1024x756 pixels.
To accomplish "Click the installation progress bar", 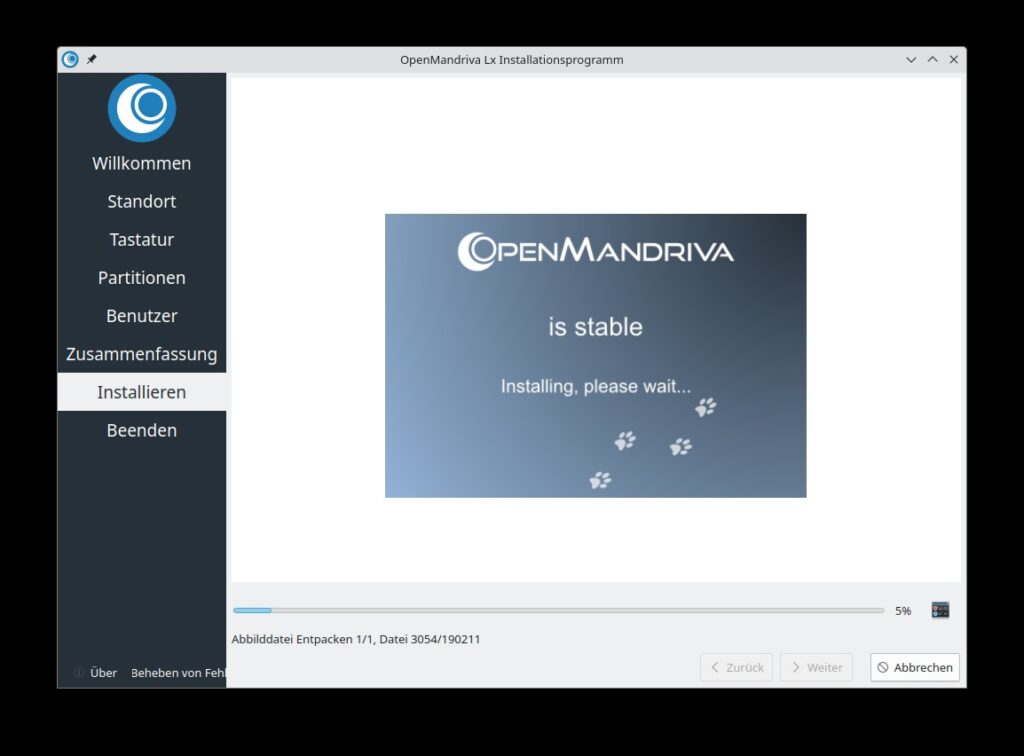I will 558,610.
